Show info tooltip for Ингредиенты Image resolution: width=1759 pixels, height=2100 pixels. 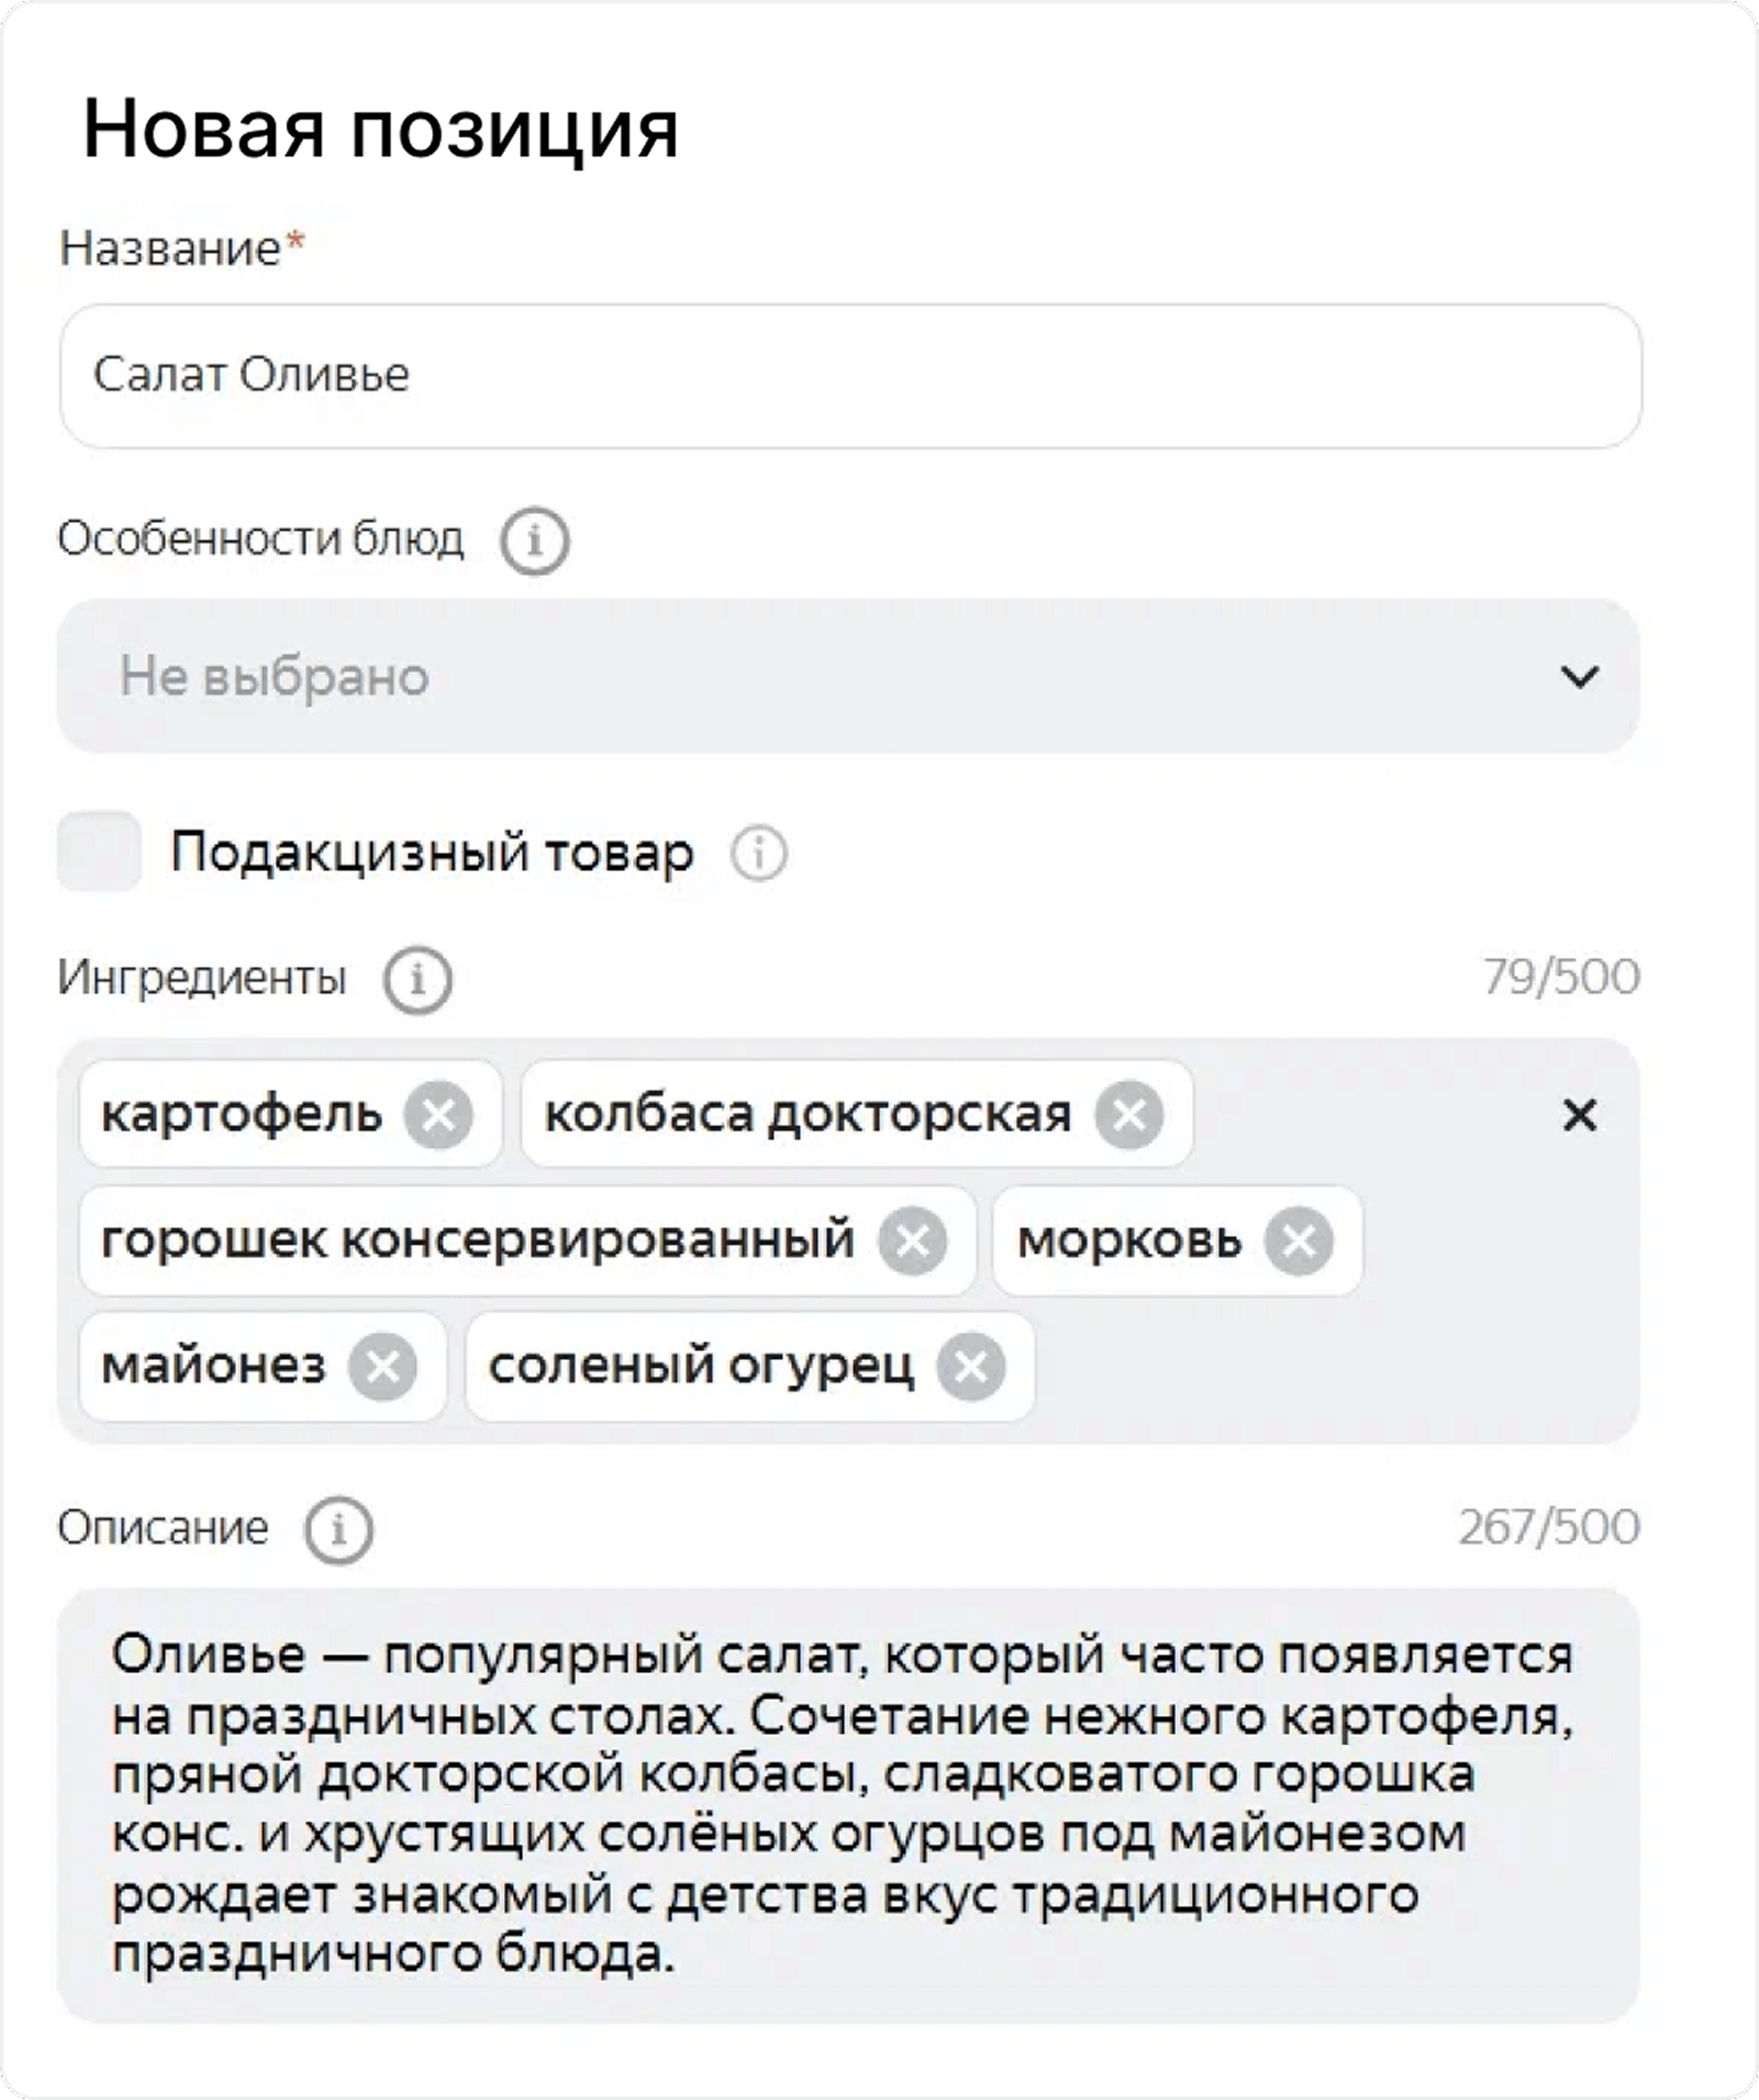(417, 980)
